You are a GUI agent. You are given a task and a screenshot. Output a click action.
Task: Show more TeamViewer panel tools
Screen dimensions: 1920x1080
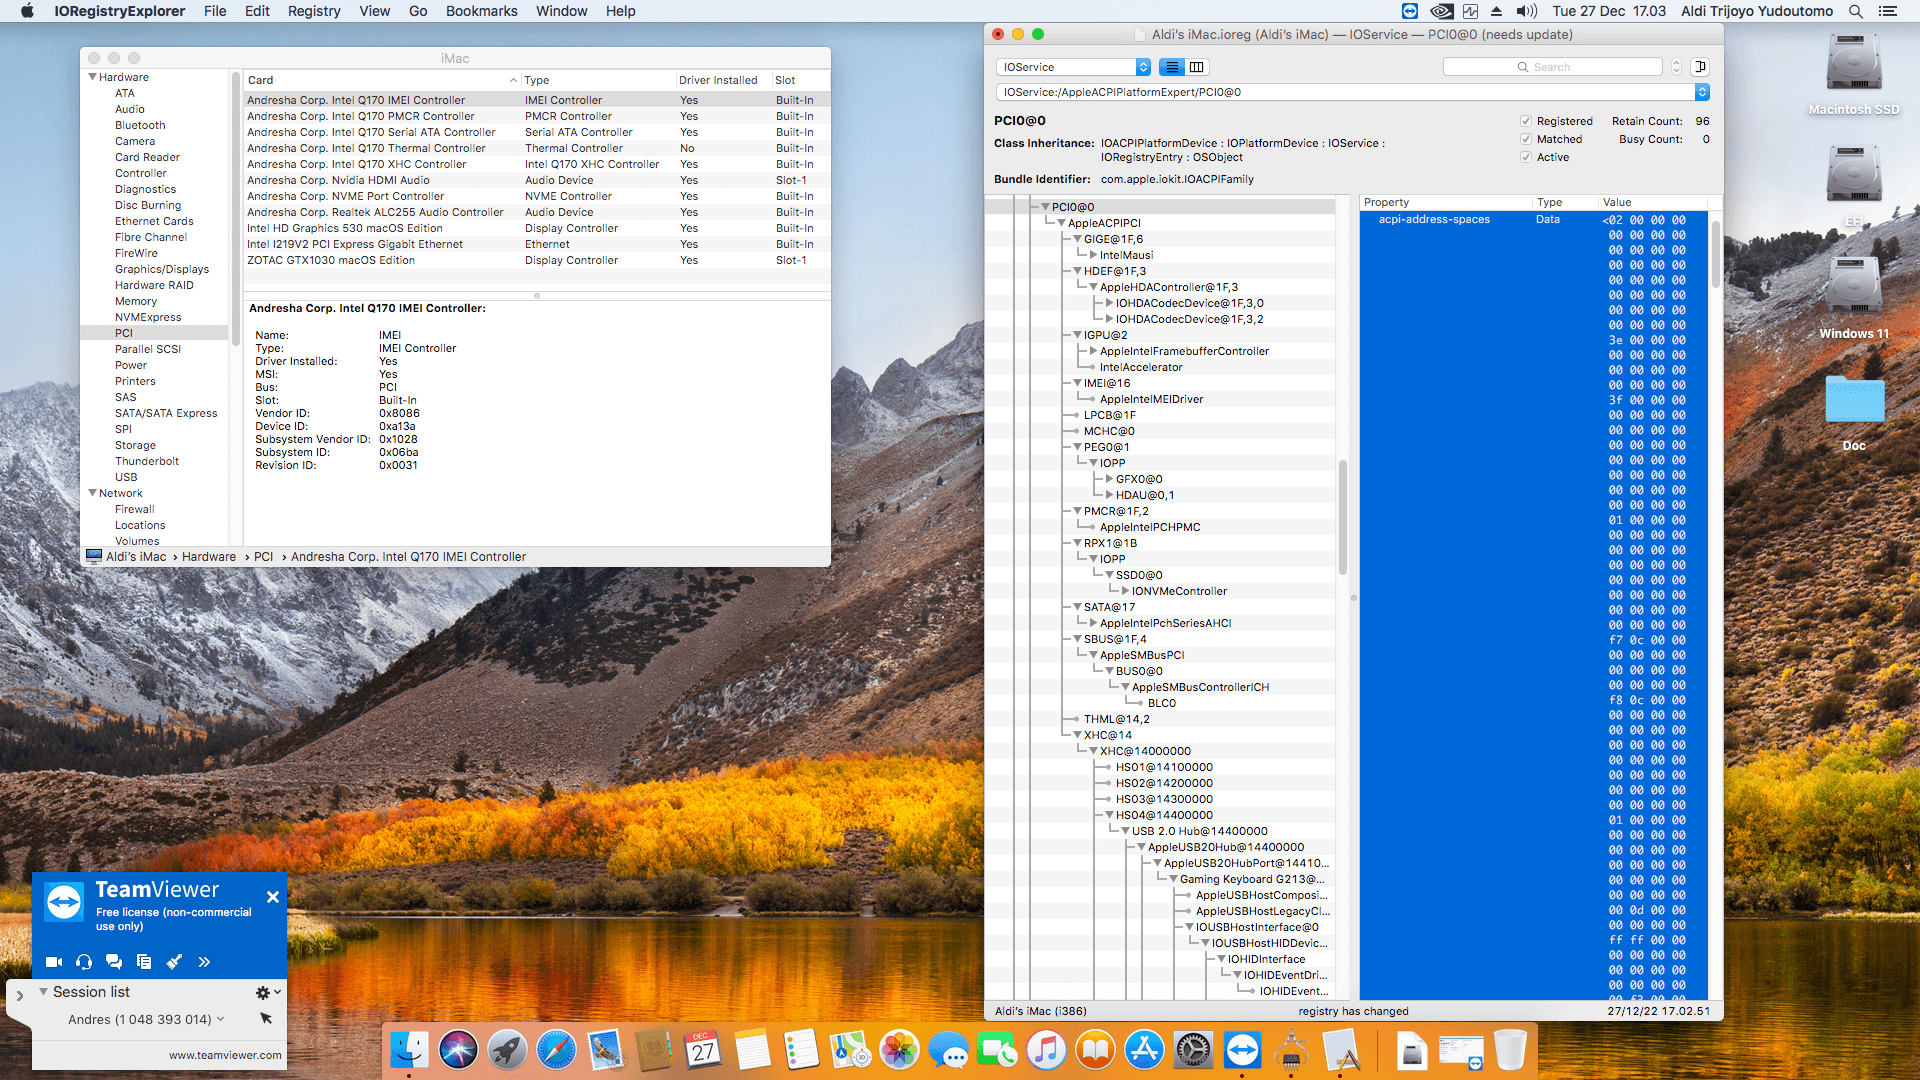click(204, 962)
